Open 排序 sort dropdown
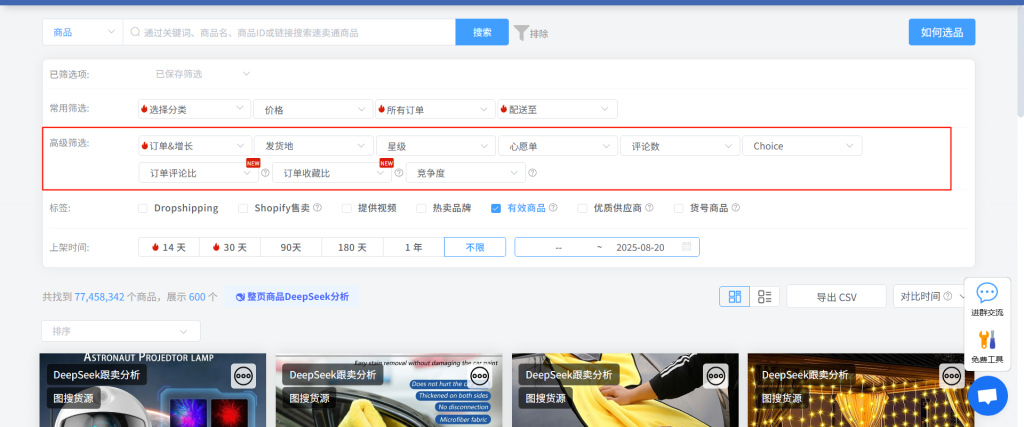 [121, 331]
